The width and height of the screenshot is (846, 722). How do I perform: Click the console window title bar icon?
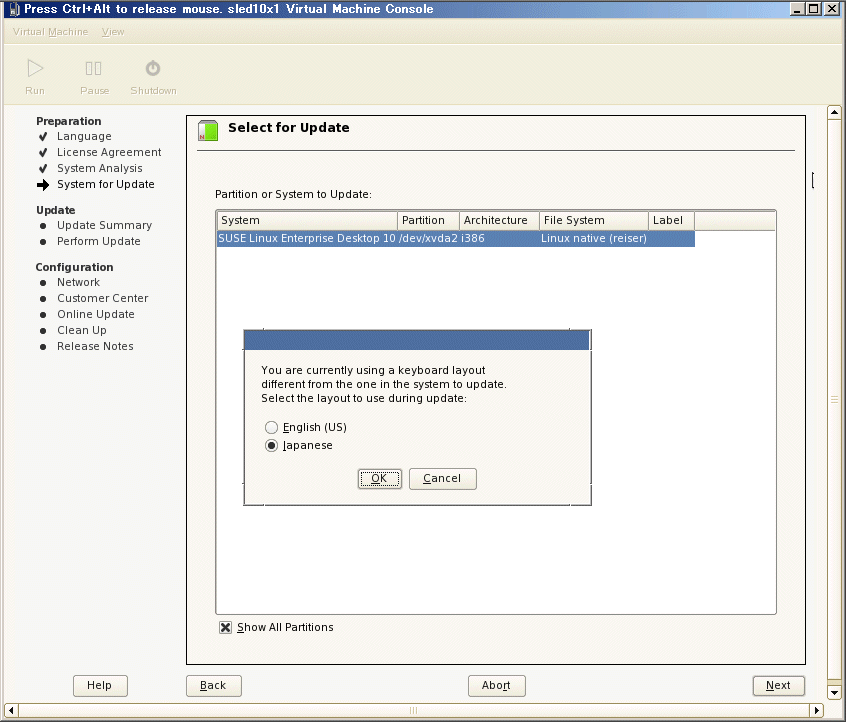point(15,9)
